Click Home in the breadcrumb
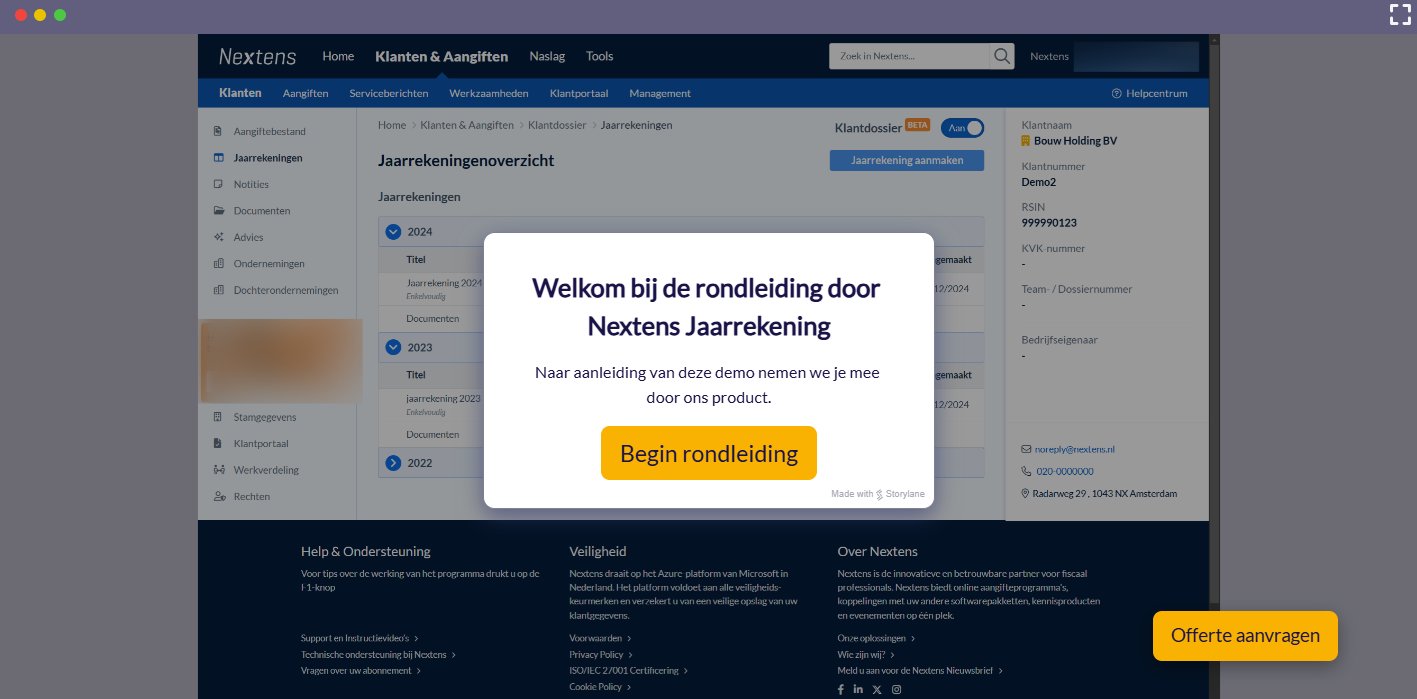 [392, 125]
